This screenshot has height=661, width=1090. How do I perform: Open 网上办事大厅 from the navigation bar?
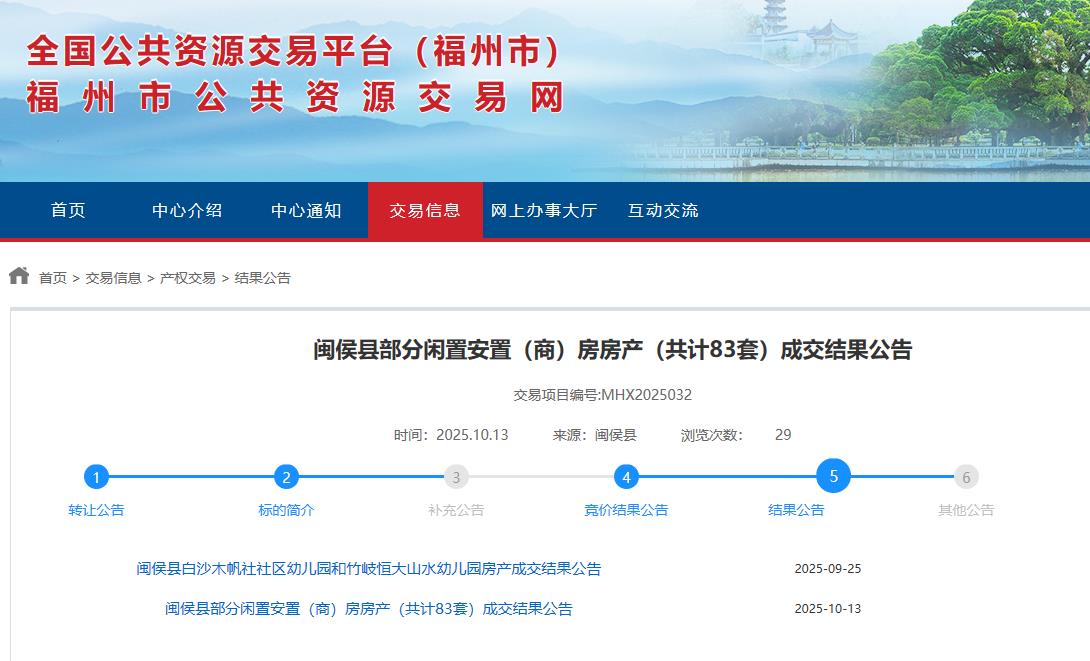544,210
